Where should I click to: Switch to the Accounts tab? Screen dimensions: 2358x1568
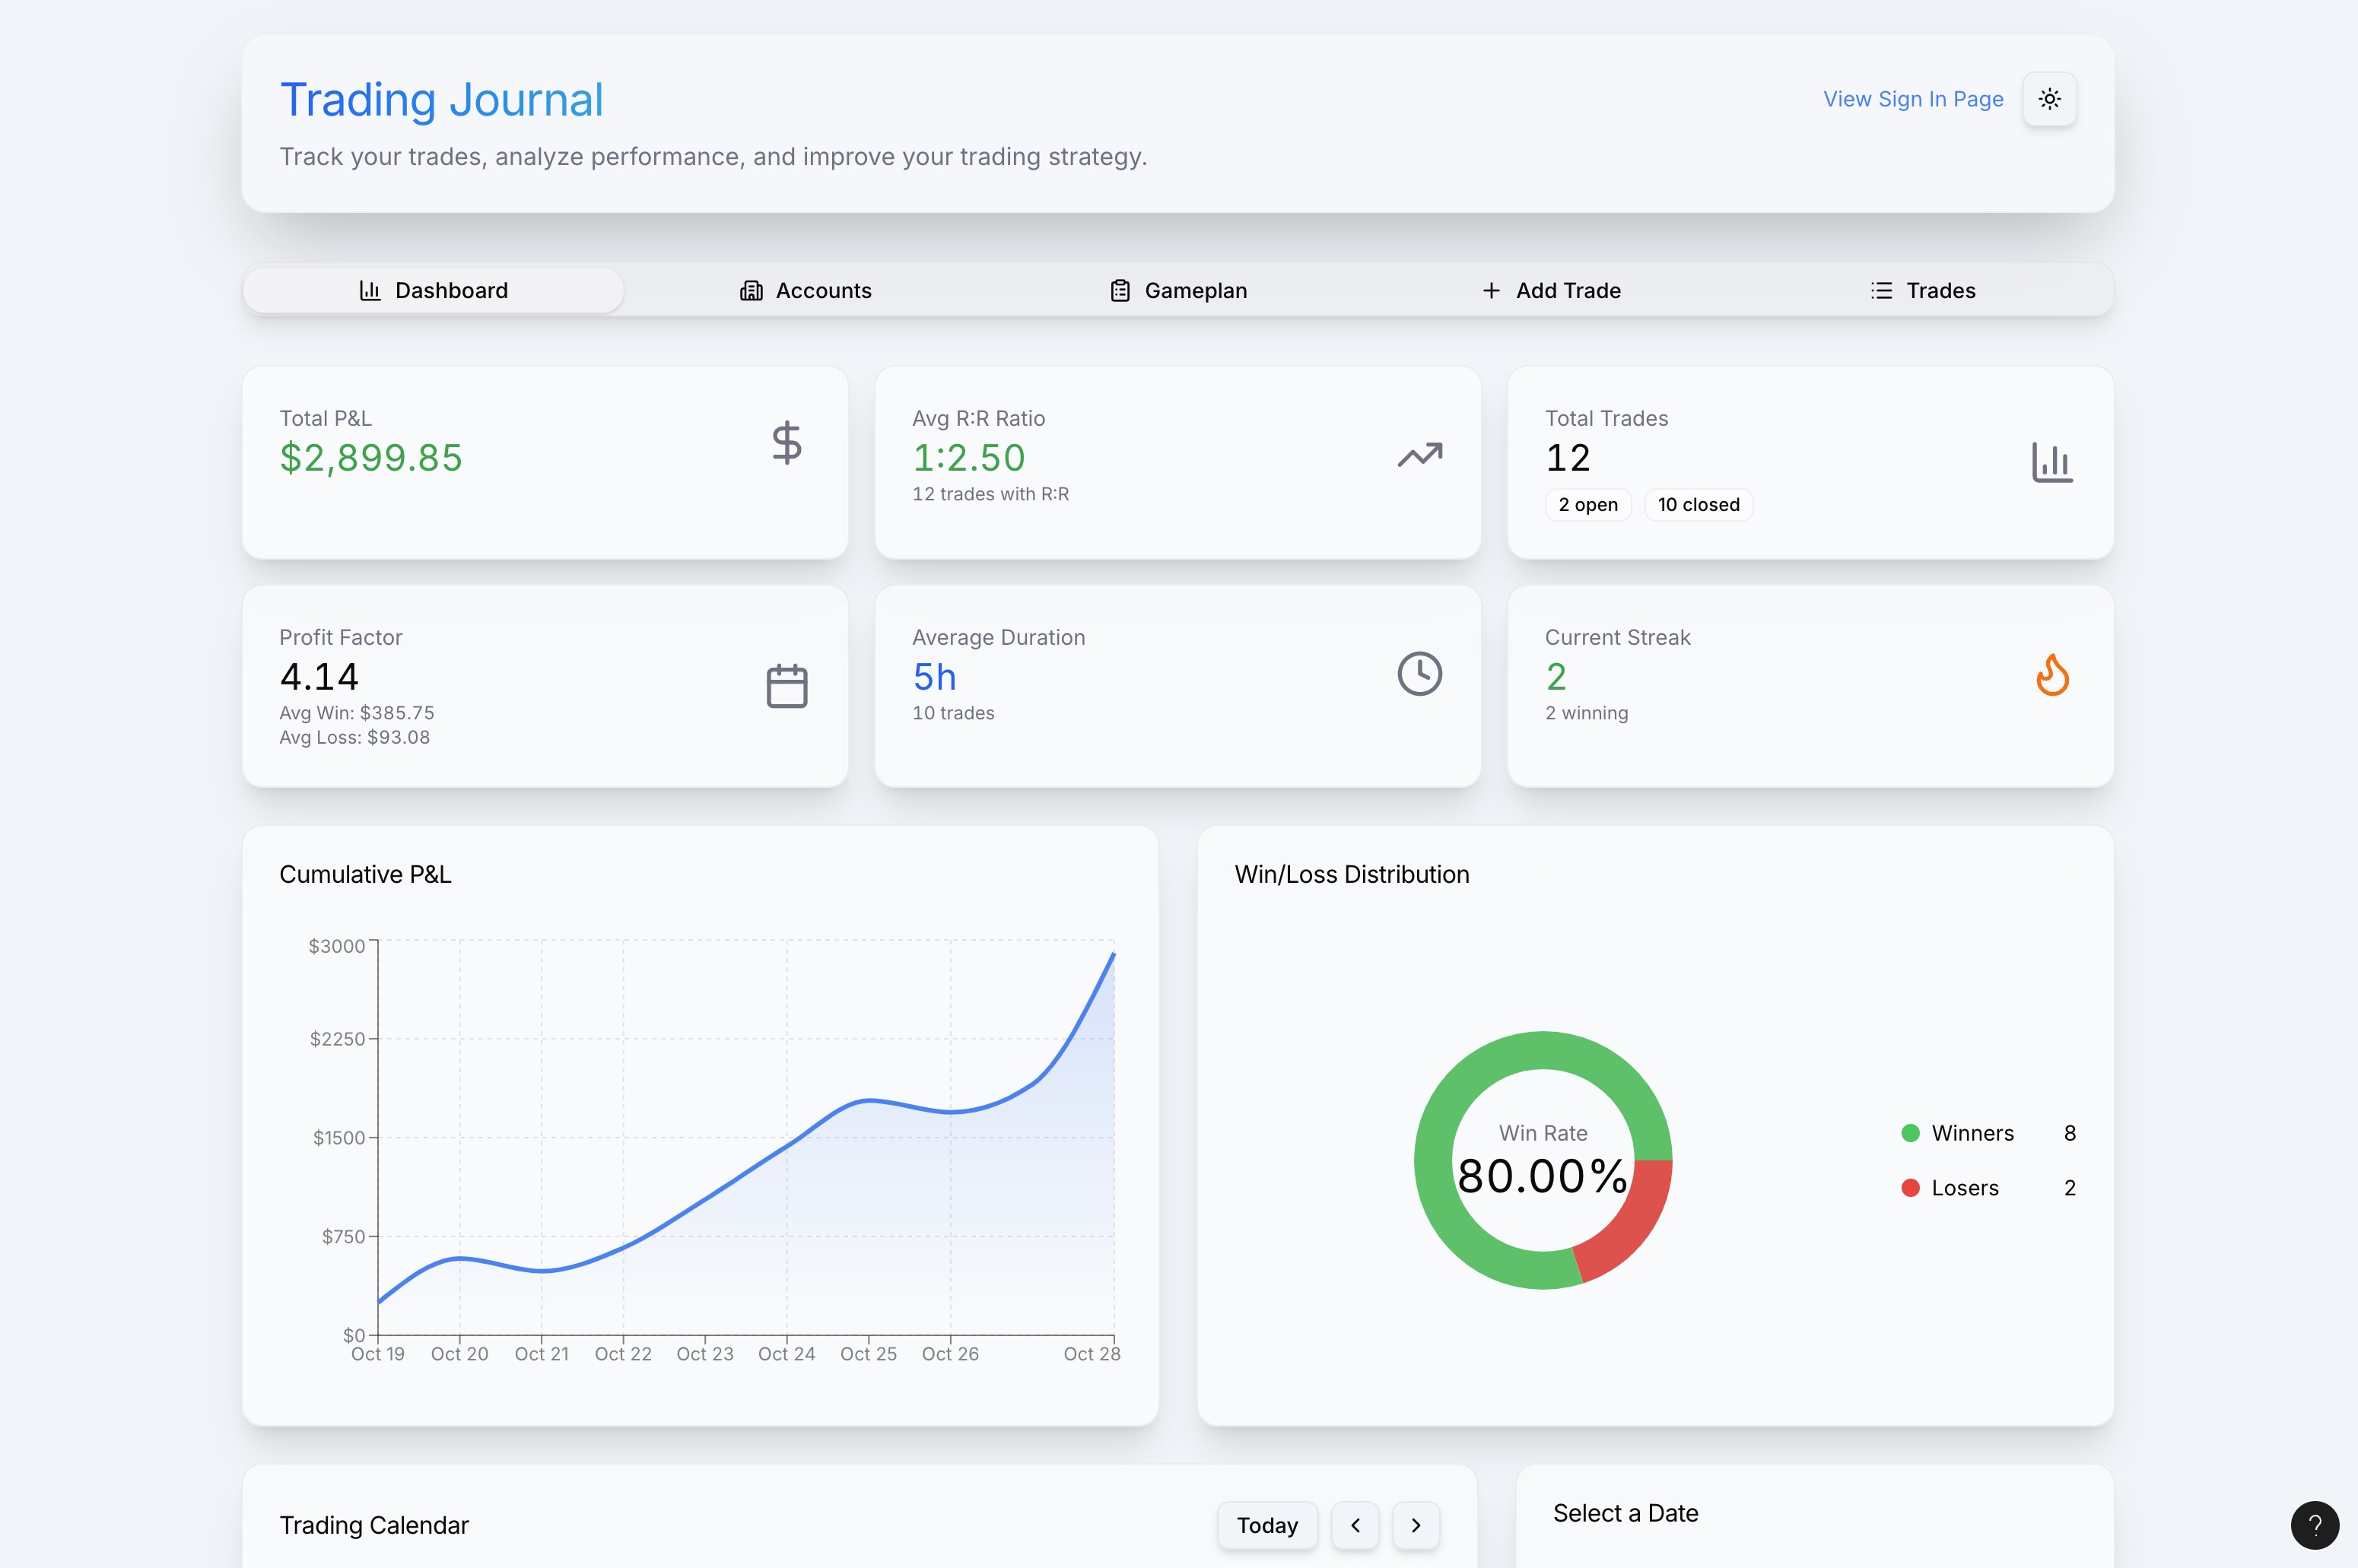806,290
